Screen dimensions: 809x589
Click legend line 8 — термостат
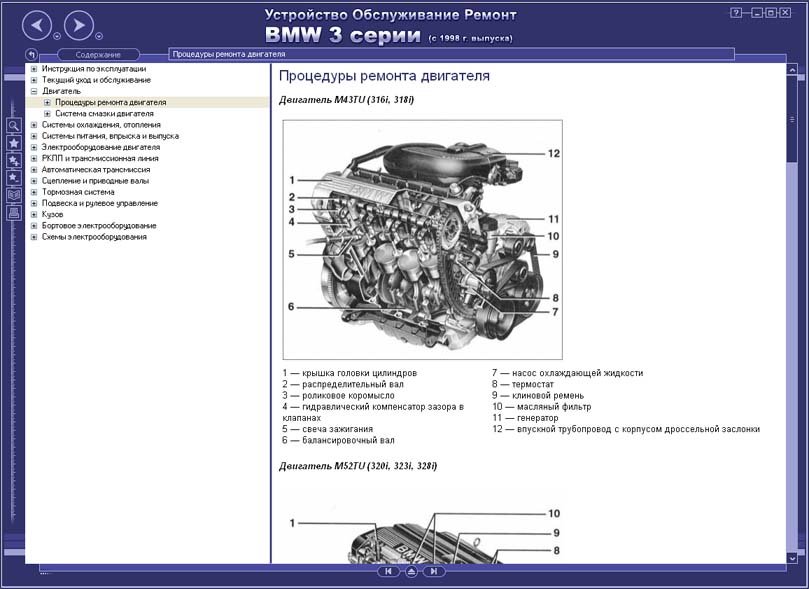pyautogui.click(x=523, y=384)
